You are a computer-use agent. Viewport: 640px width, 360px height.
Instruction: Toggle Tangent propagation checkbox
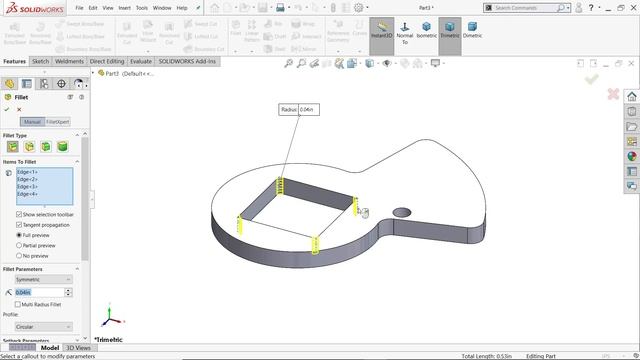point(19,225)
